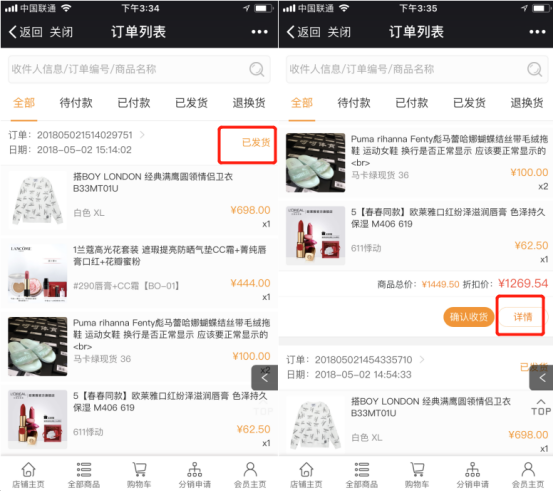Focus the left screen order search field

pos(139,69)
